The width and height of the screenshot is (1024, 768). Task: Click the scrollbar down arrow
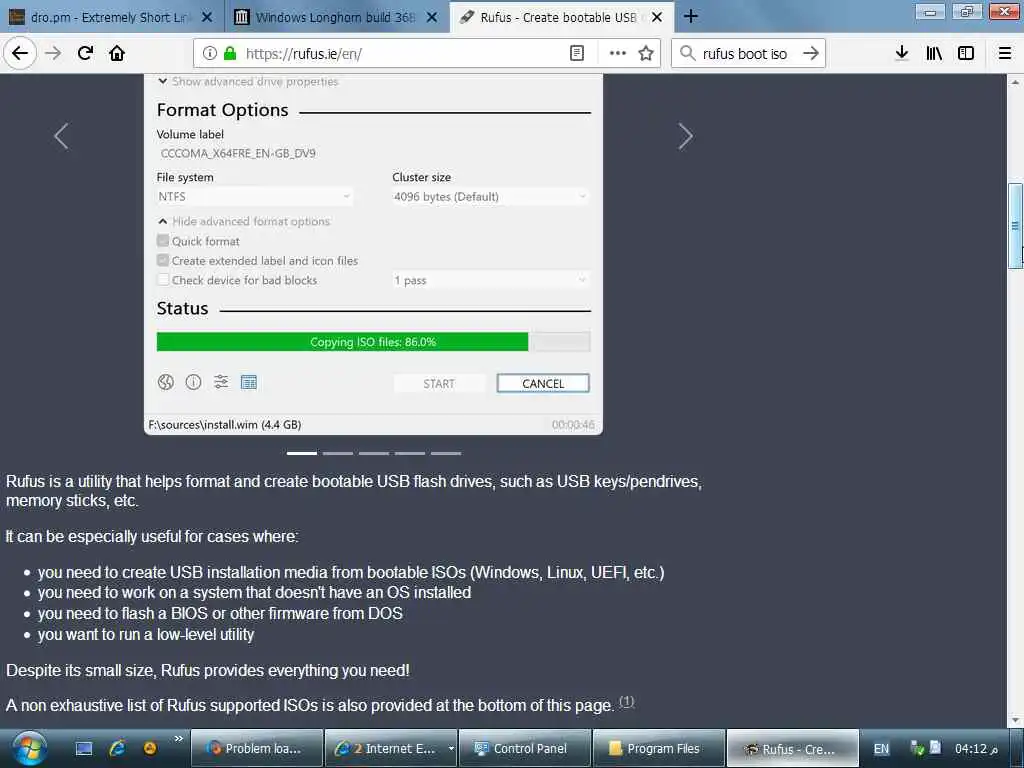click(x=1015, y=720)
